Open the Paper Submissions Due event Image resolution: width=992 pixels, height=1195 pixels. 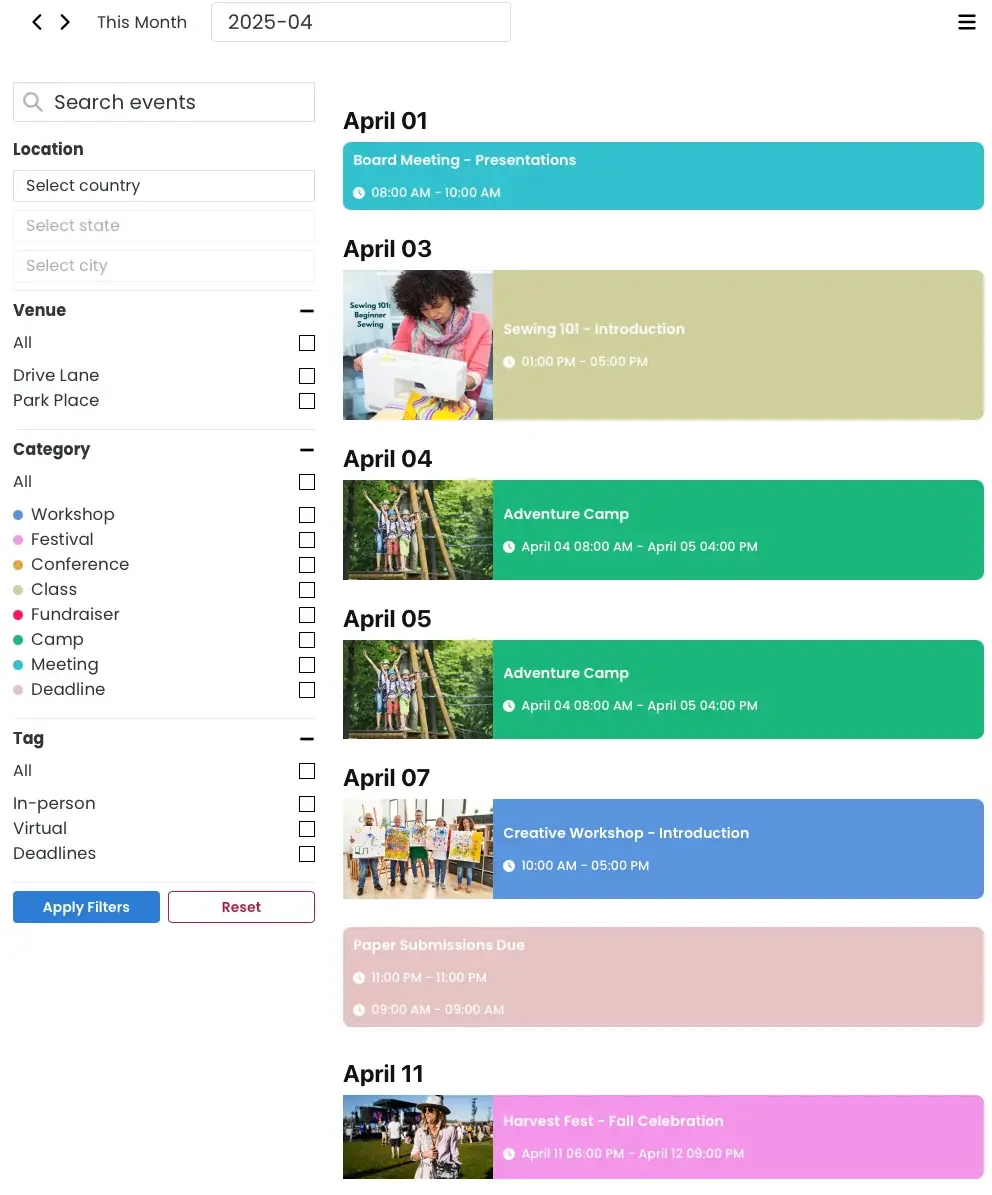click(x=663, y=977)
